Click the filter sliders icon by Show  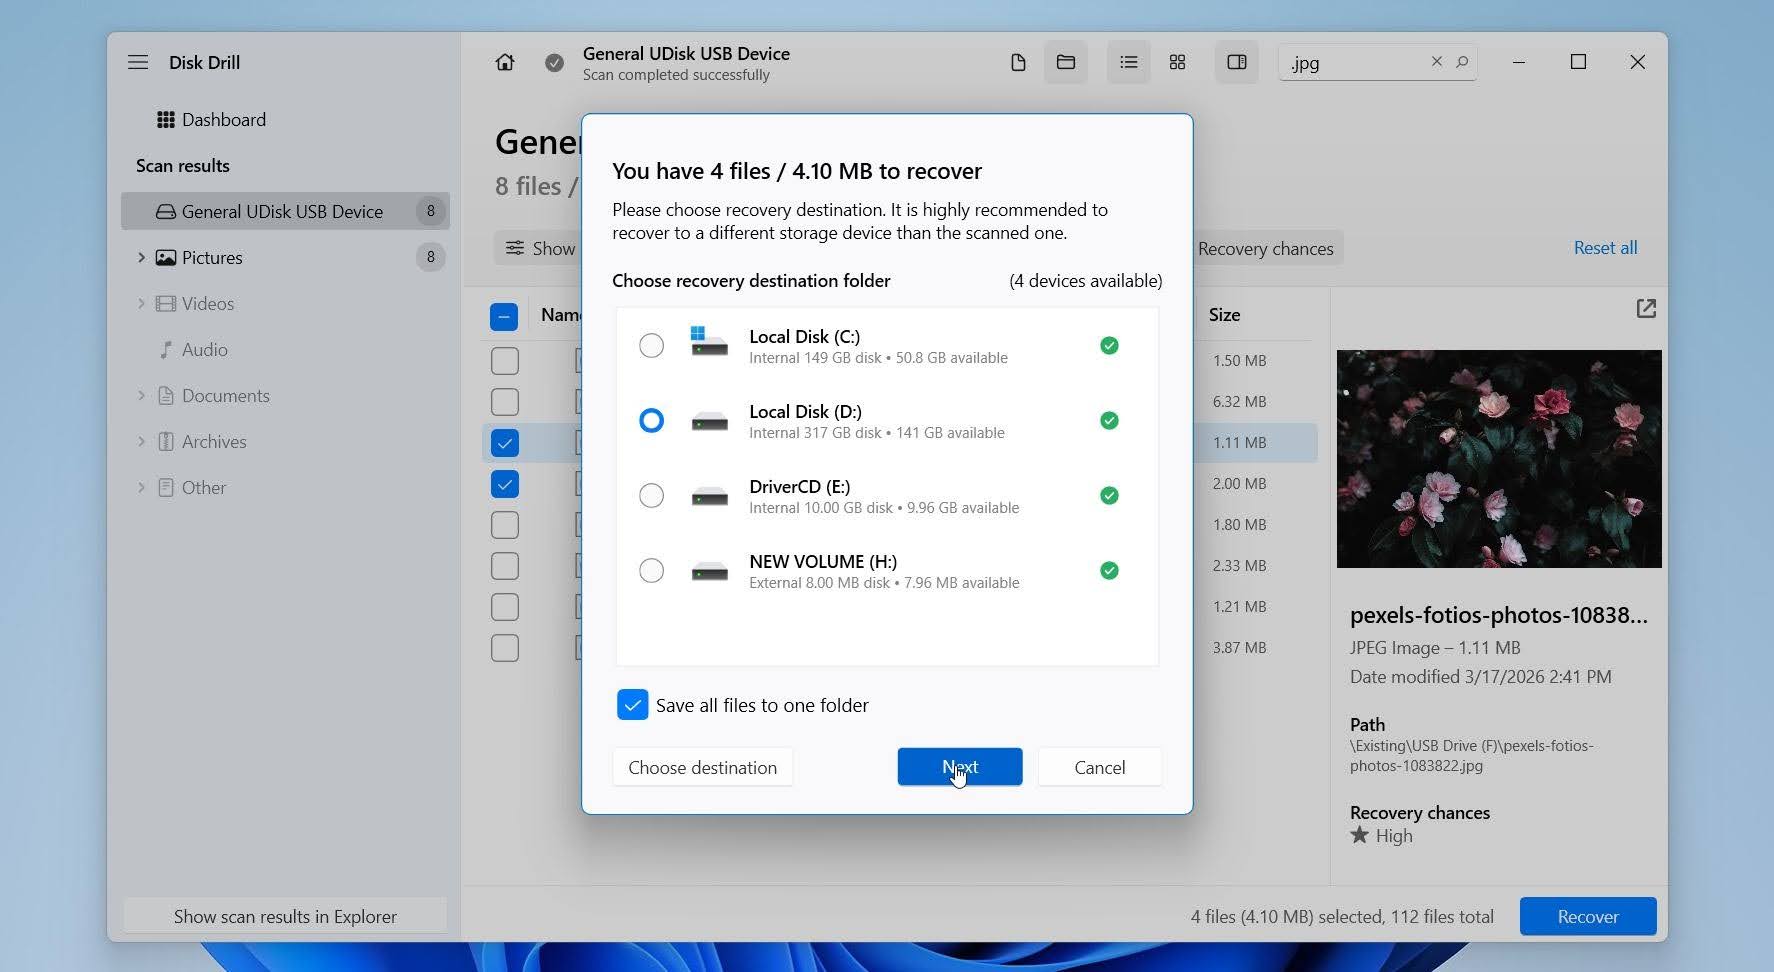click(515, 248)
